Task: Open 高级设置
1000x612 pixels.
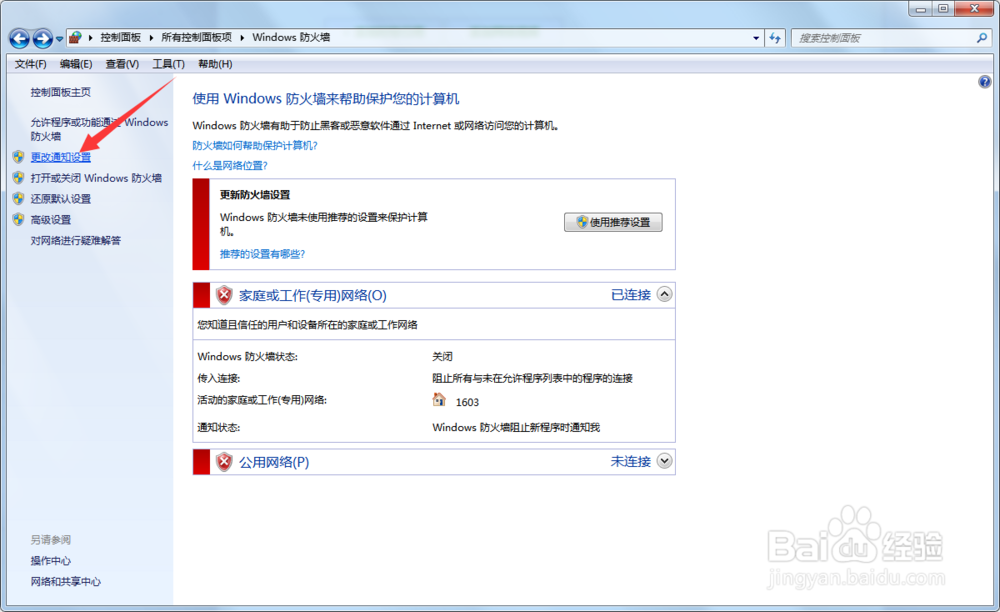Action: (50, 220)
